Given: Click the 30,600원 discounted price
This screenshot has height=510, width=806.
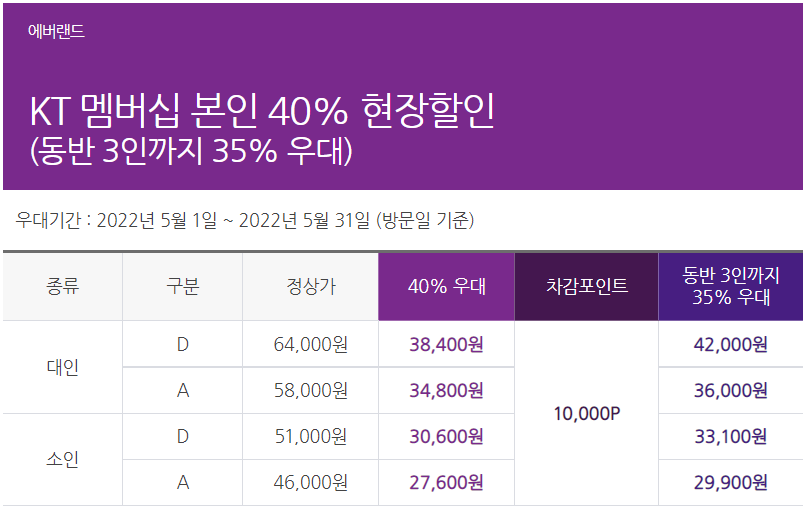Looking at the screenshot, I should coord(447,436).
